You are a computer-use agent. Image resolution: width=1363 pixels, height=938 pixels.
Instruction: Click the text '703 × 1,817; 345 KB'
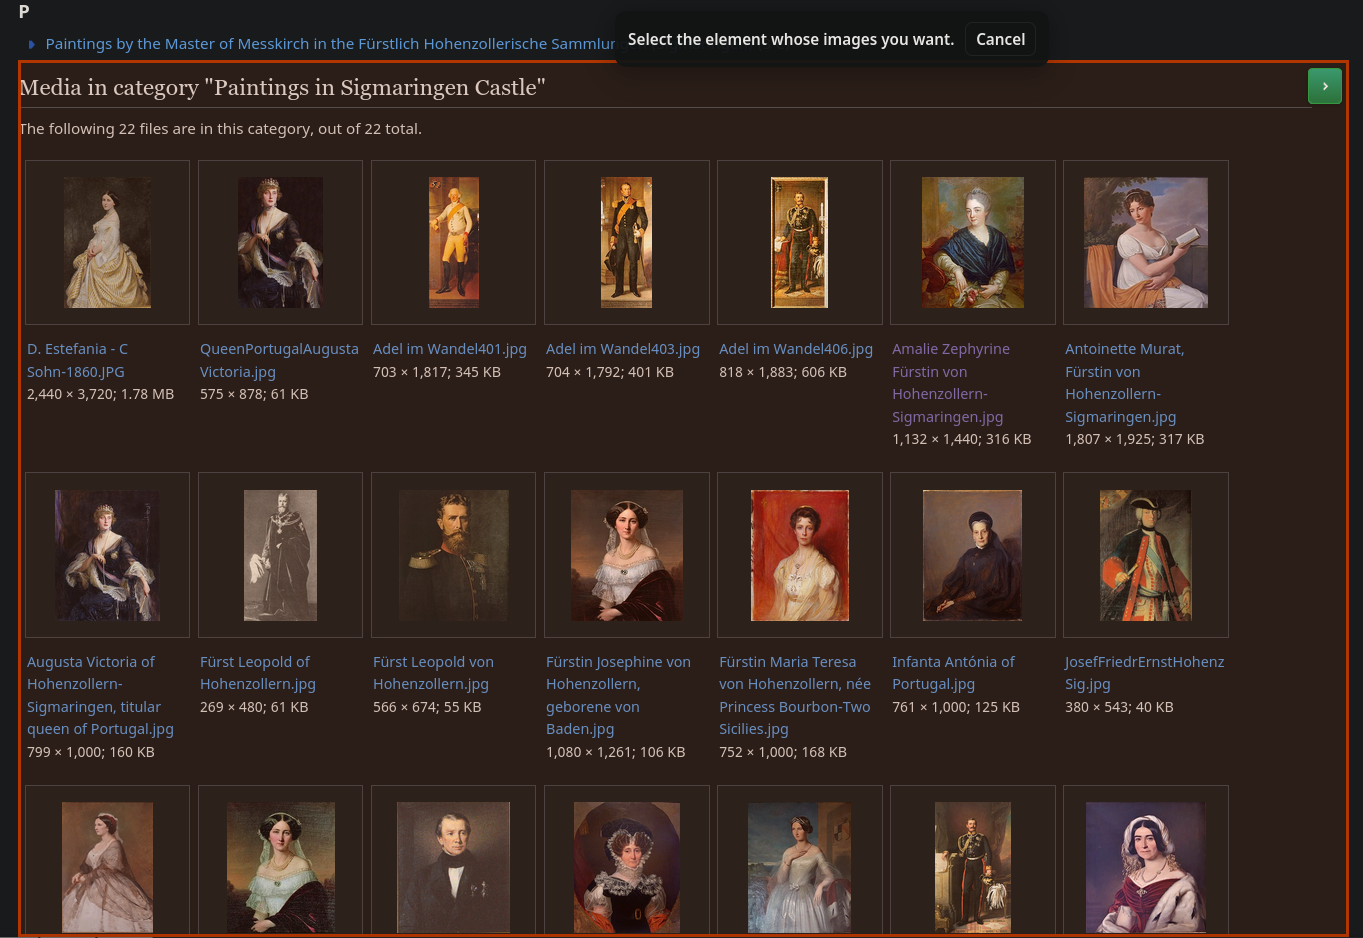(437, 372)
